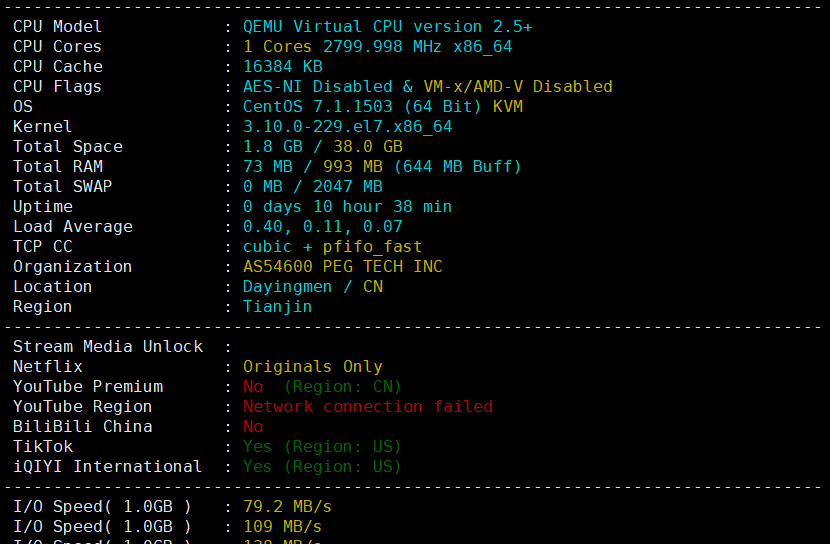Click the Total Space value 1.8 GB

[x=273, y=147]
